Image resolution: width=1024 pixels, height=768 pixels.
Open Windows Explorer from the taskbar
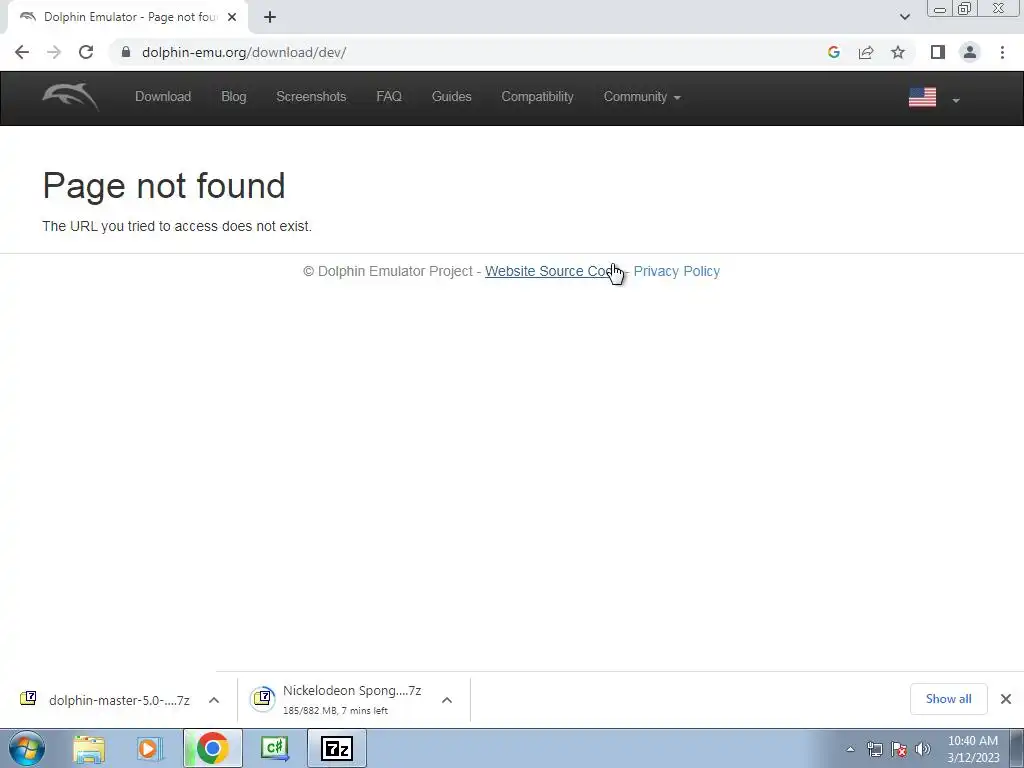click(x=89, y=749)
